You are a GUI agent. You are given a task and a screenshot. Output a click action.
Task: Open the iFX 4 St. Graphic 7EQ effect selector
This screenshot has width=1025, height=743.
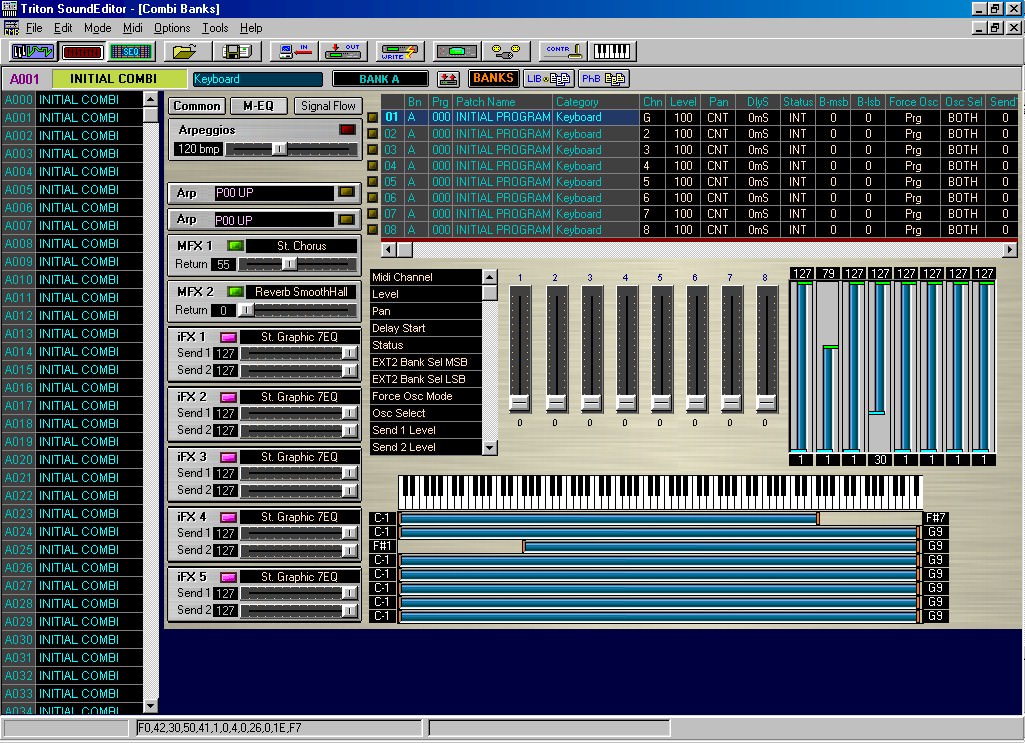pyautogui.click(x=299, y=517)
